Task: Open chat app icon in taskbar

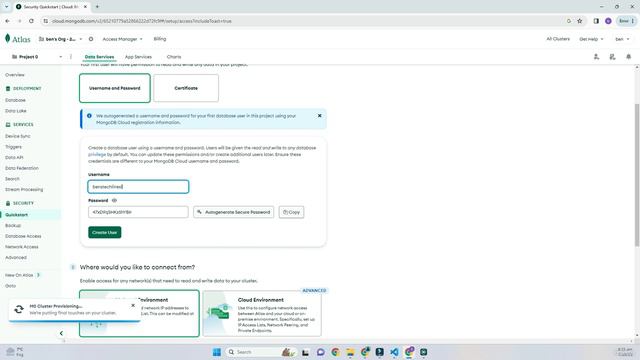Action: [x=320, y=352]
